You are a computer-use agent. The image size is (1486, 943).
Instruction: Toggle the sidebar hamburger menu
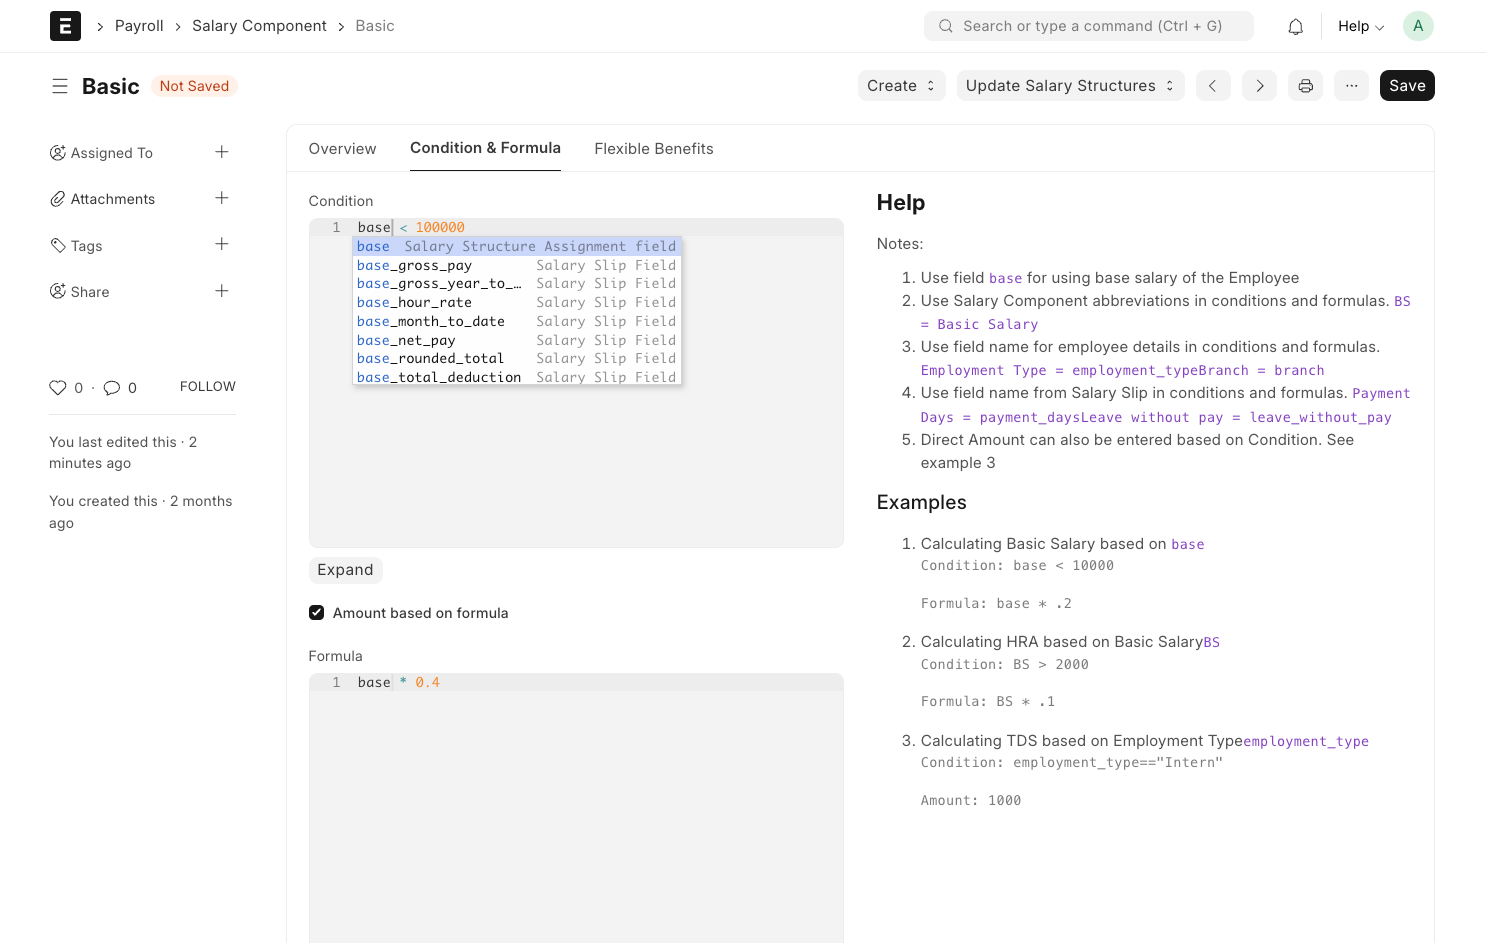[60, 86]
